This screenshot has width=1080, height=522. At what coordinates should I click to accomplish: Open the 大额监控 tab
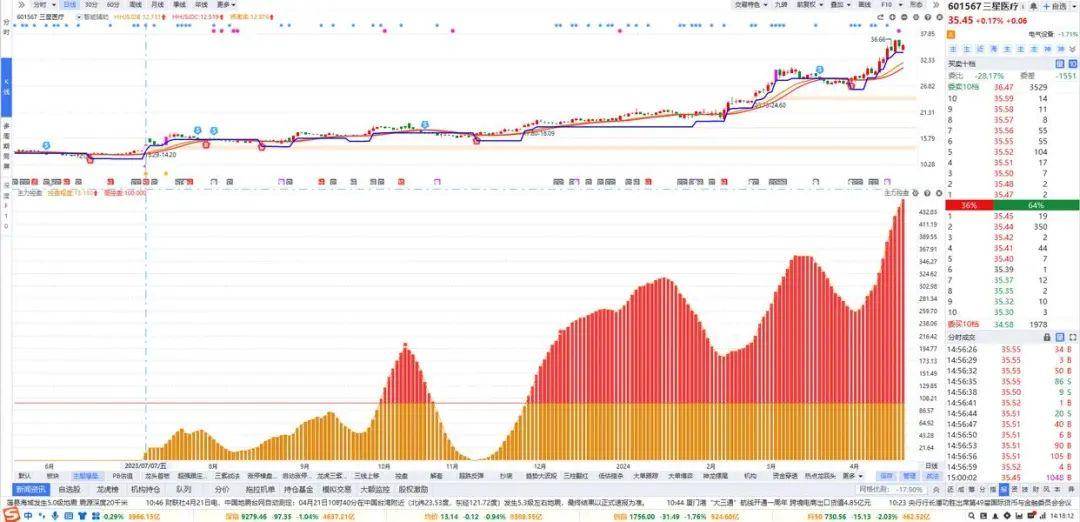[x=374, y=489]
